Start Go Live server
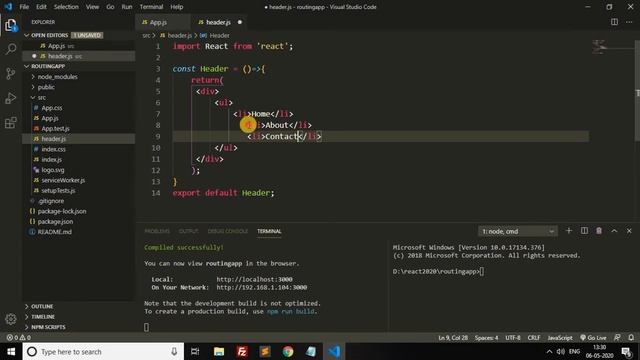Image resolution: width=640 pixels, height=360 pixels. tap(593, 338)
